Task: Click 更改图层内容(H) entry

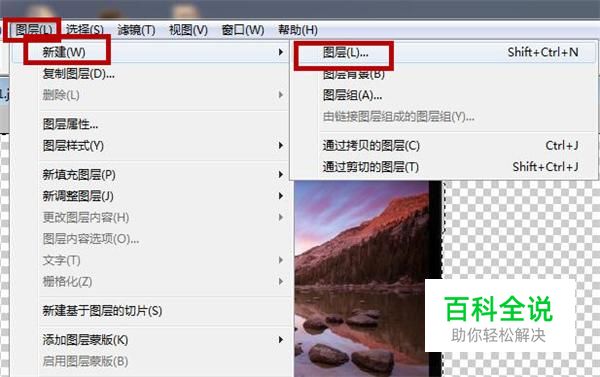Action: (x=86, y=217)
